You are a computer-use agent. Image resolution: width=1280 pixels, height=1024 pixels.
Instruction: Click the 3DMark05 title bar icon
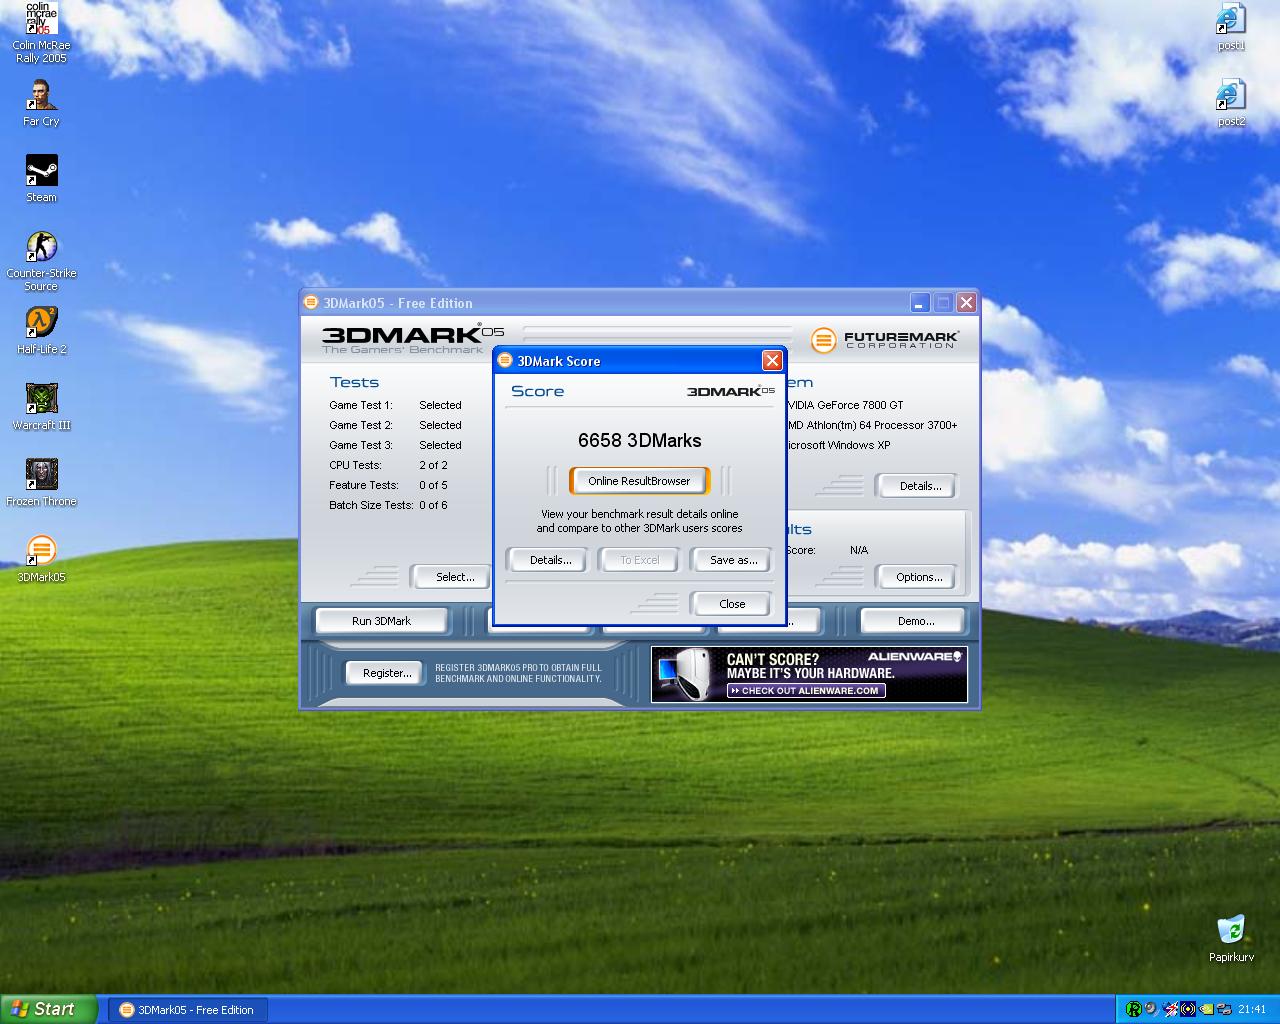tap(312, 303)
